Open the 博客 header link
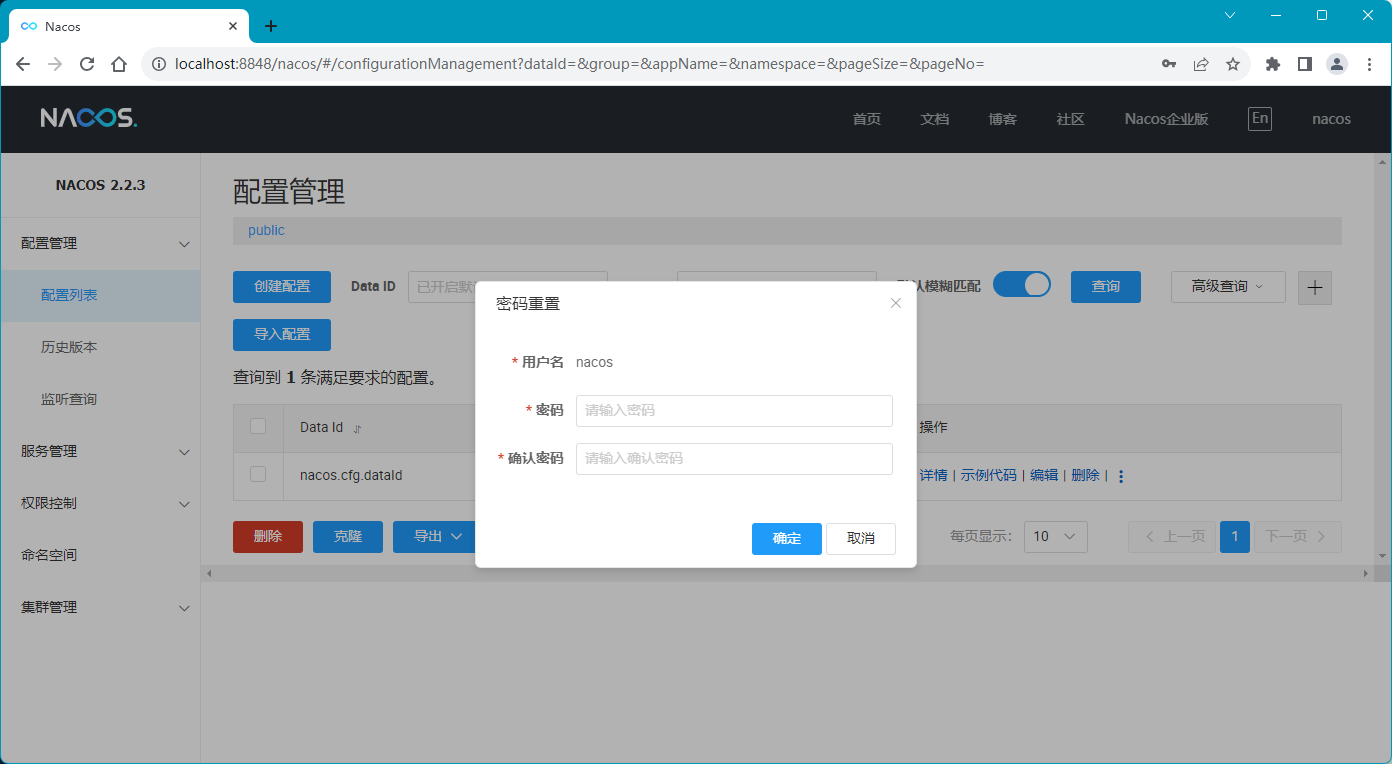The height and width of the screenshot is (764, 1392). pyautogui.click(x=1003, y=119)
